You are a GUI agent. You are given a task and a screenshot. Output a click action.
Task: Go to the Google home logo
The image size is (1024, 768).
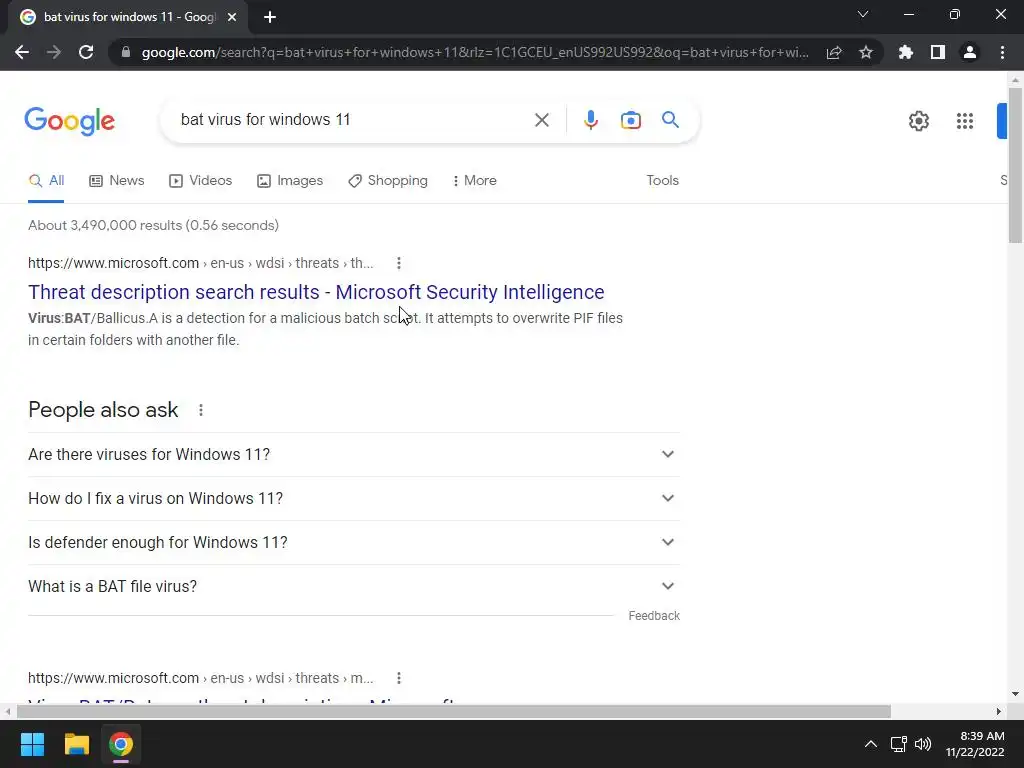[x=70, y=121]
